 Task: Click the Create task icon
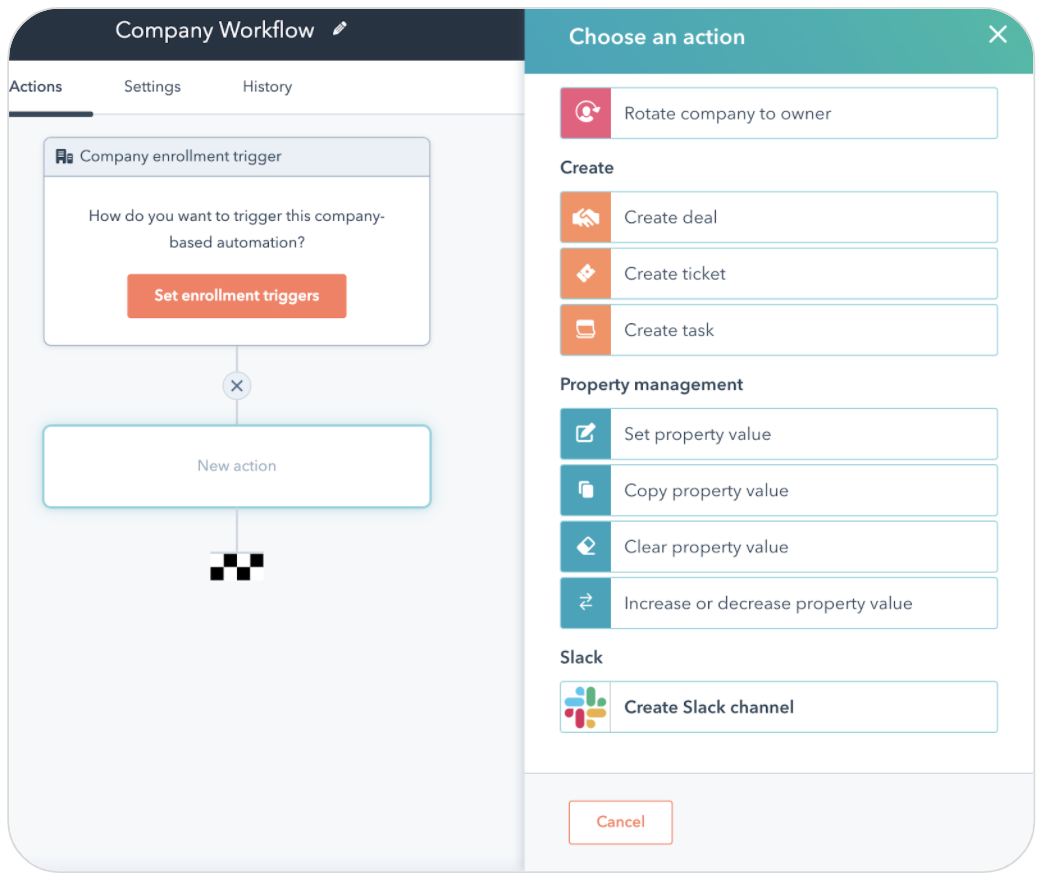586,330
